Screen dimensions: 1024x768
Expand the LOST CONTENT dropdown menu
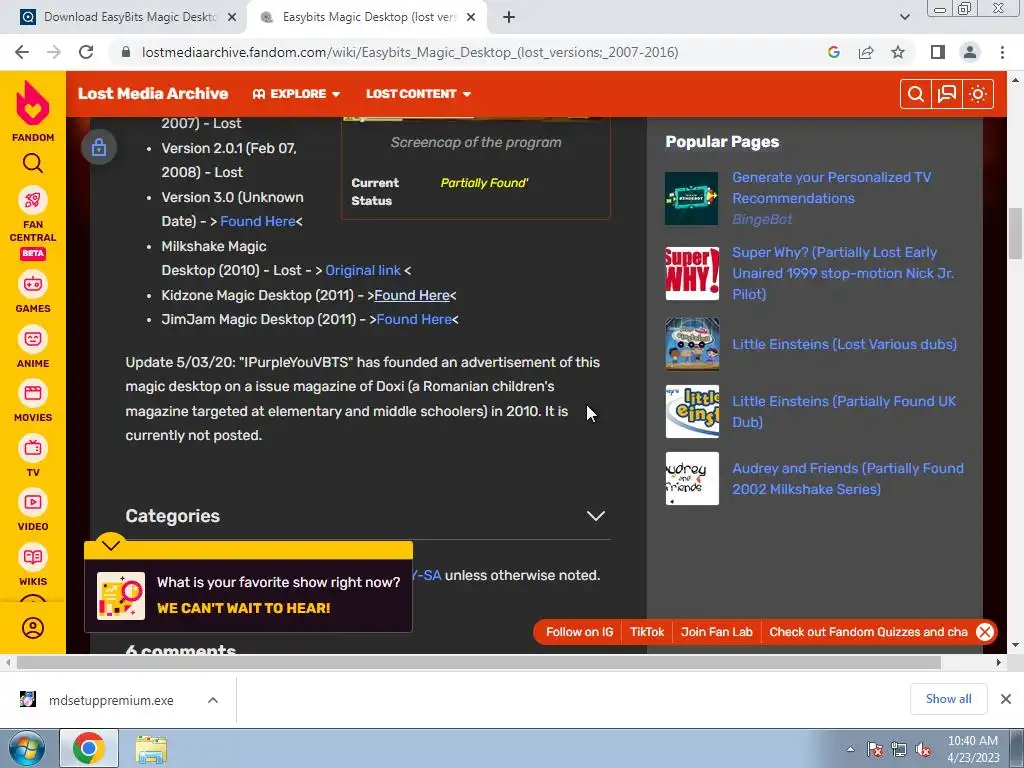coord(419,94)
